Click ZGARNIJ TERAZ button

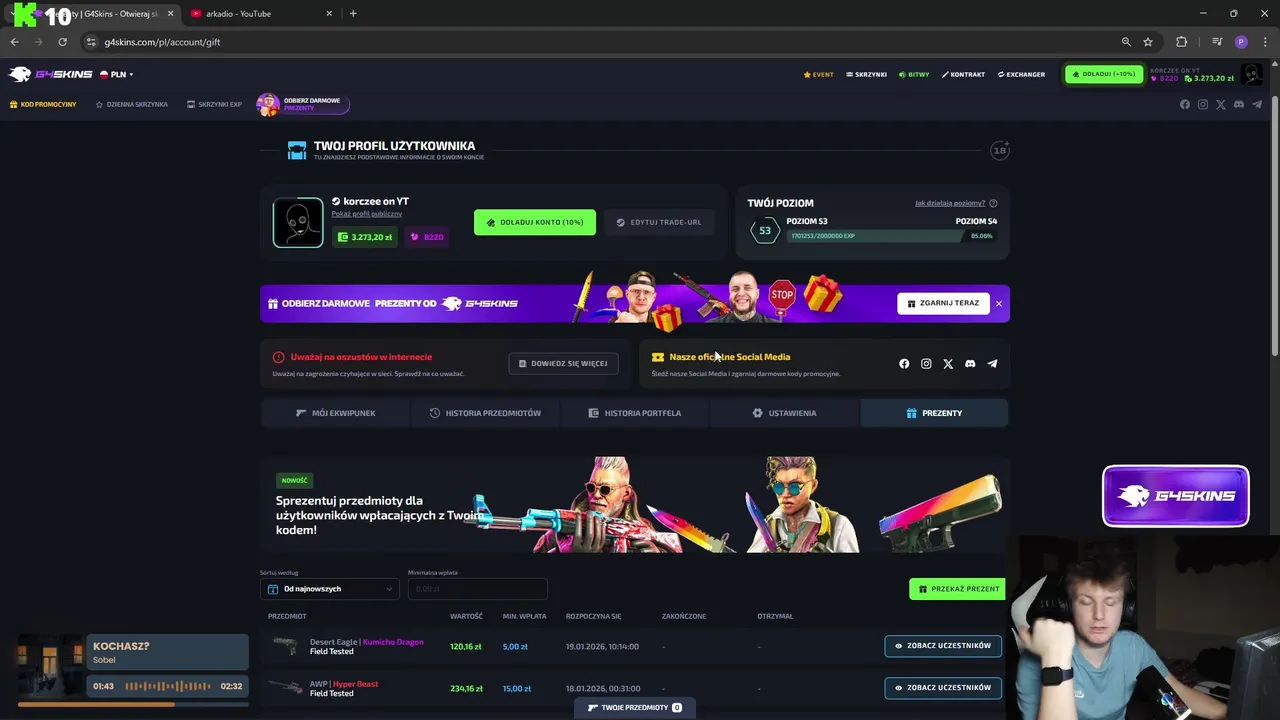pos(943,303)
